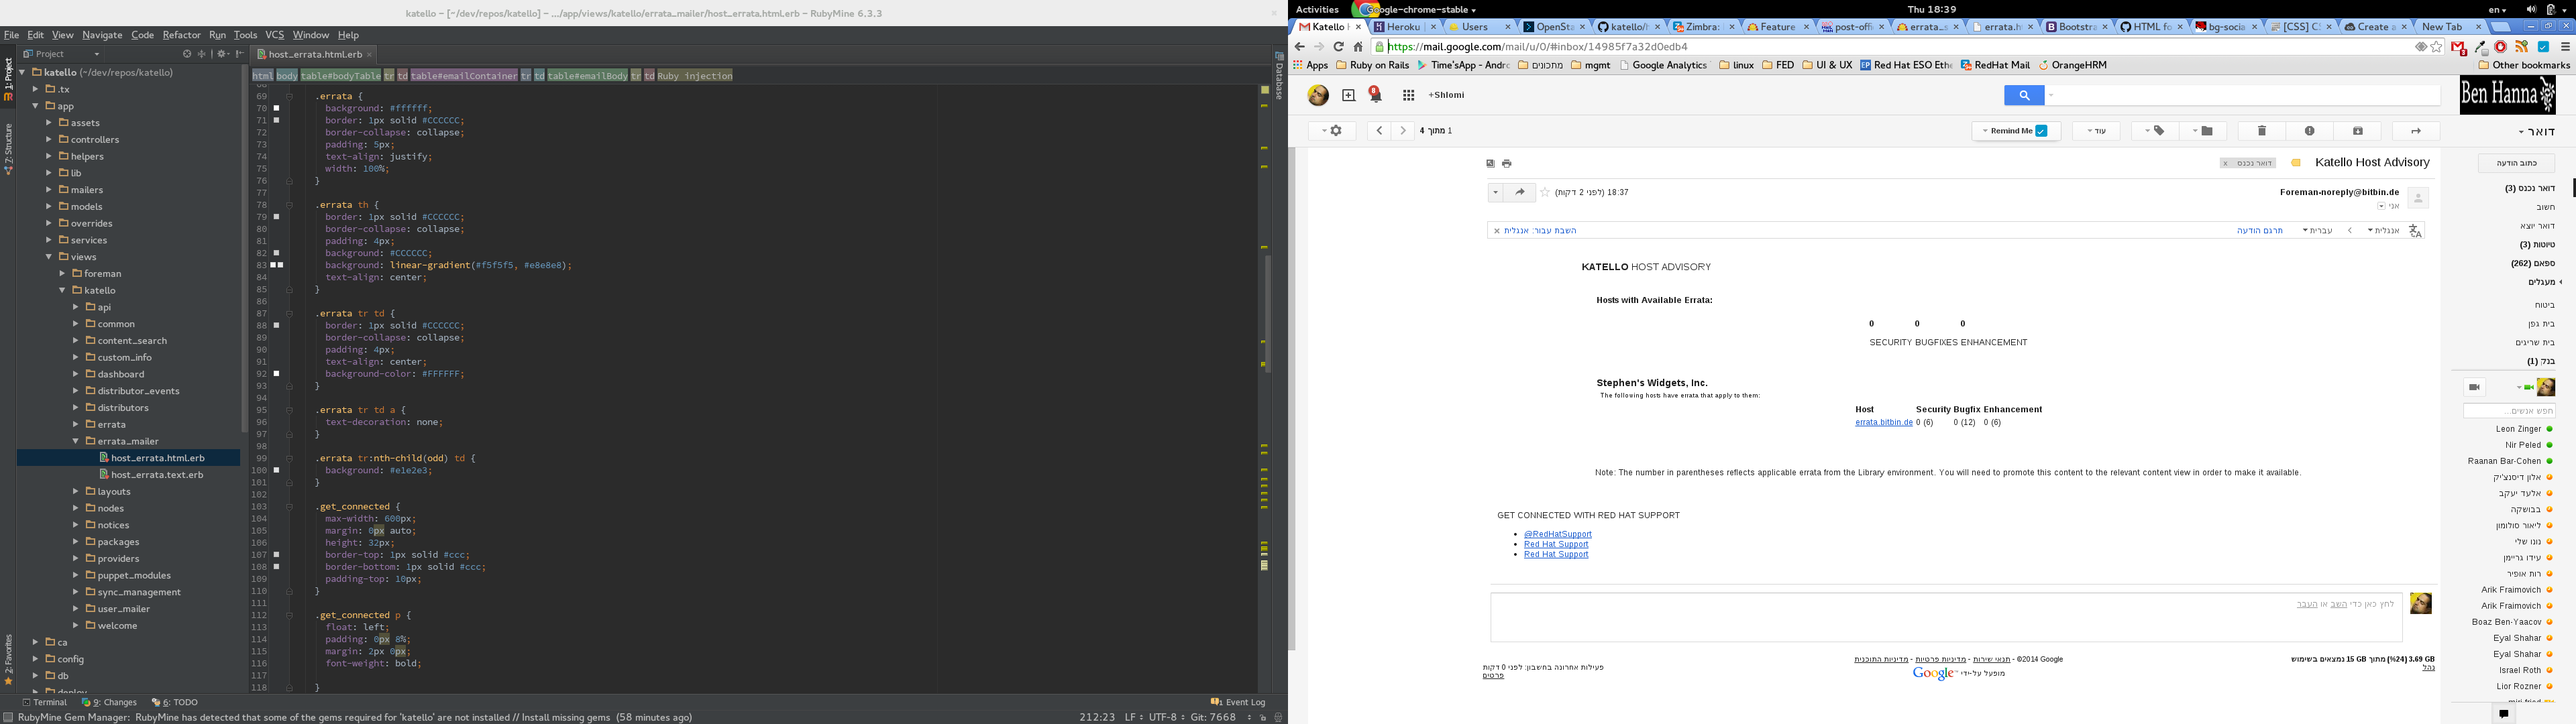The height and width of the screenshot is (724, 2576).
Task: Open the Gmail settings gear dropdown
Action: click(1332, 131)
